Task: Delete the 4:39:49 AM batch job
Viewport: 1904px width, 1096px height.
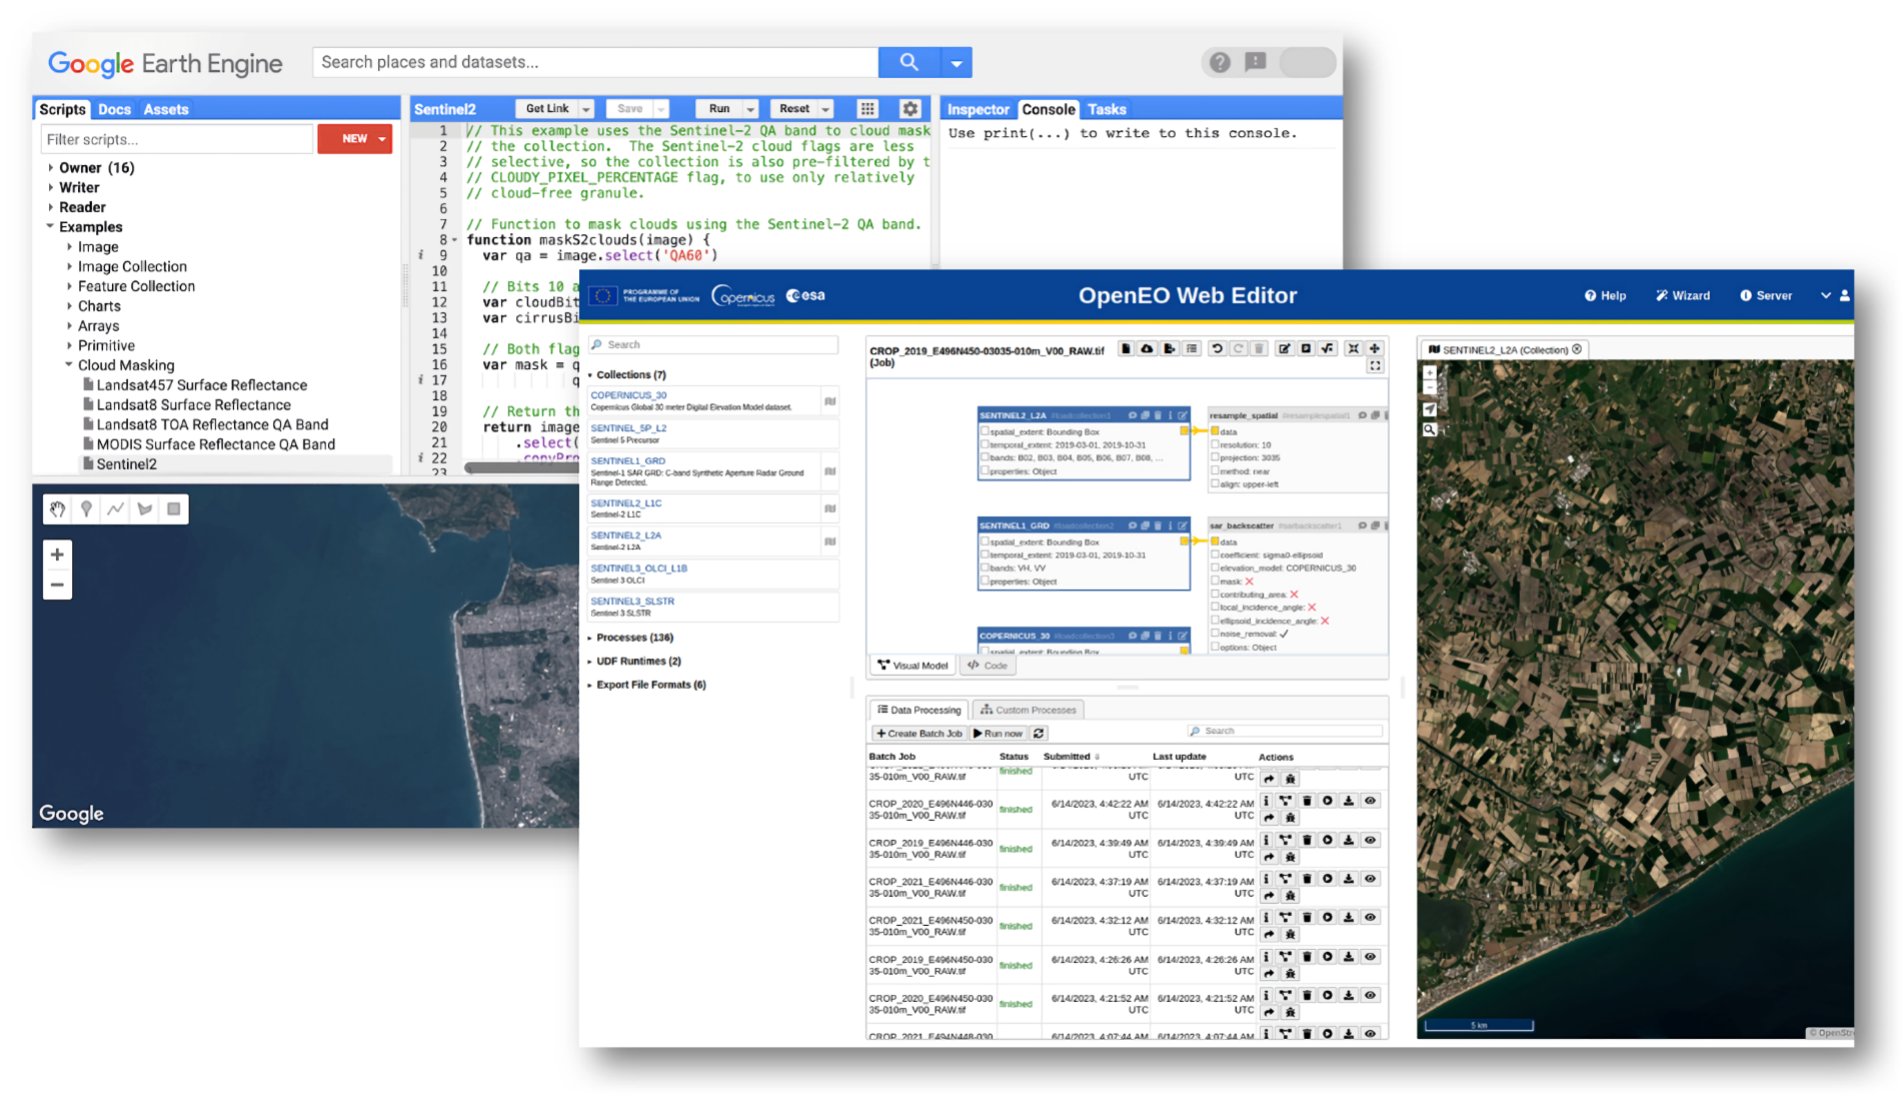Action: pyautogui.click(x=1306, y=840)
